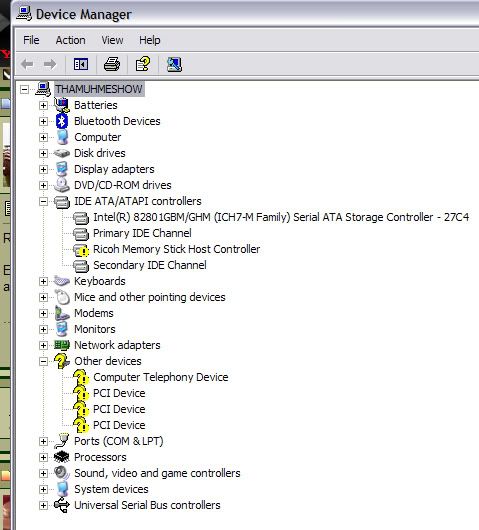This screenshot has width=479, height=530.
Task: Select the Network adapters label
Action: [117, 345]
